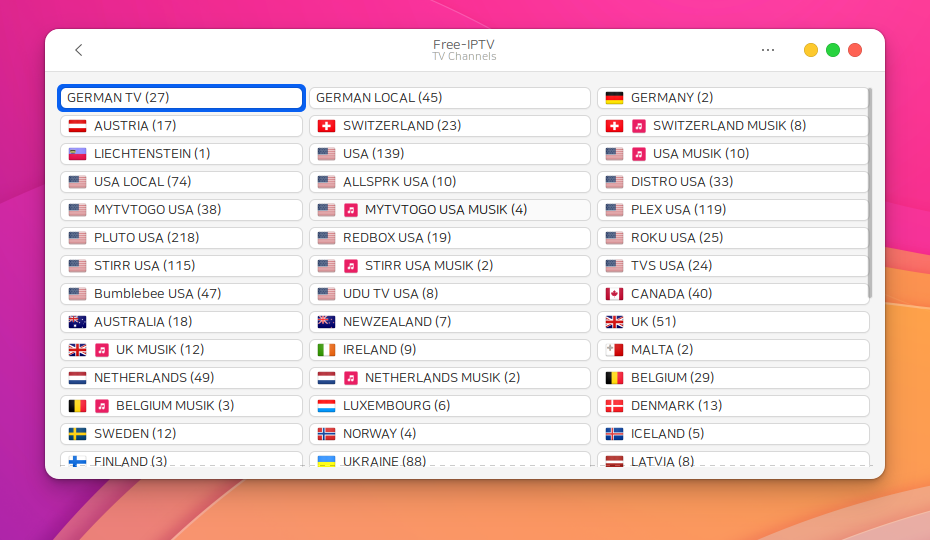Open PLUTO USA (218) channels
This screenshot has height=540, width=930.
pos(181,238)
